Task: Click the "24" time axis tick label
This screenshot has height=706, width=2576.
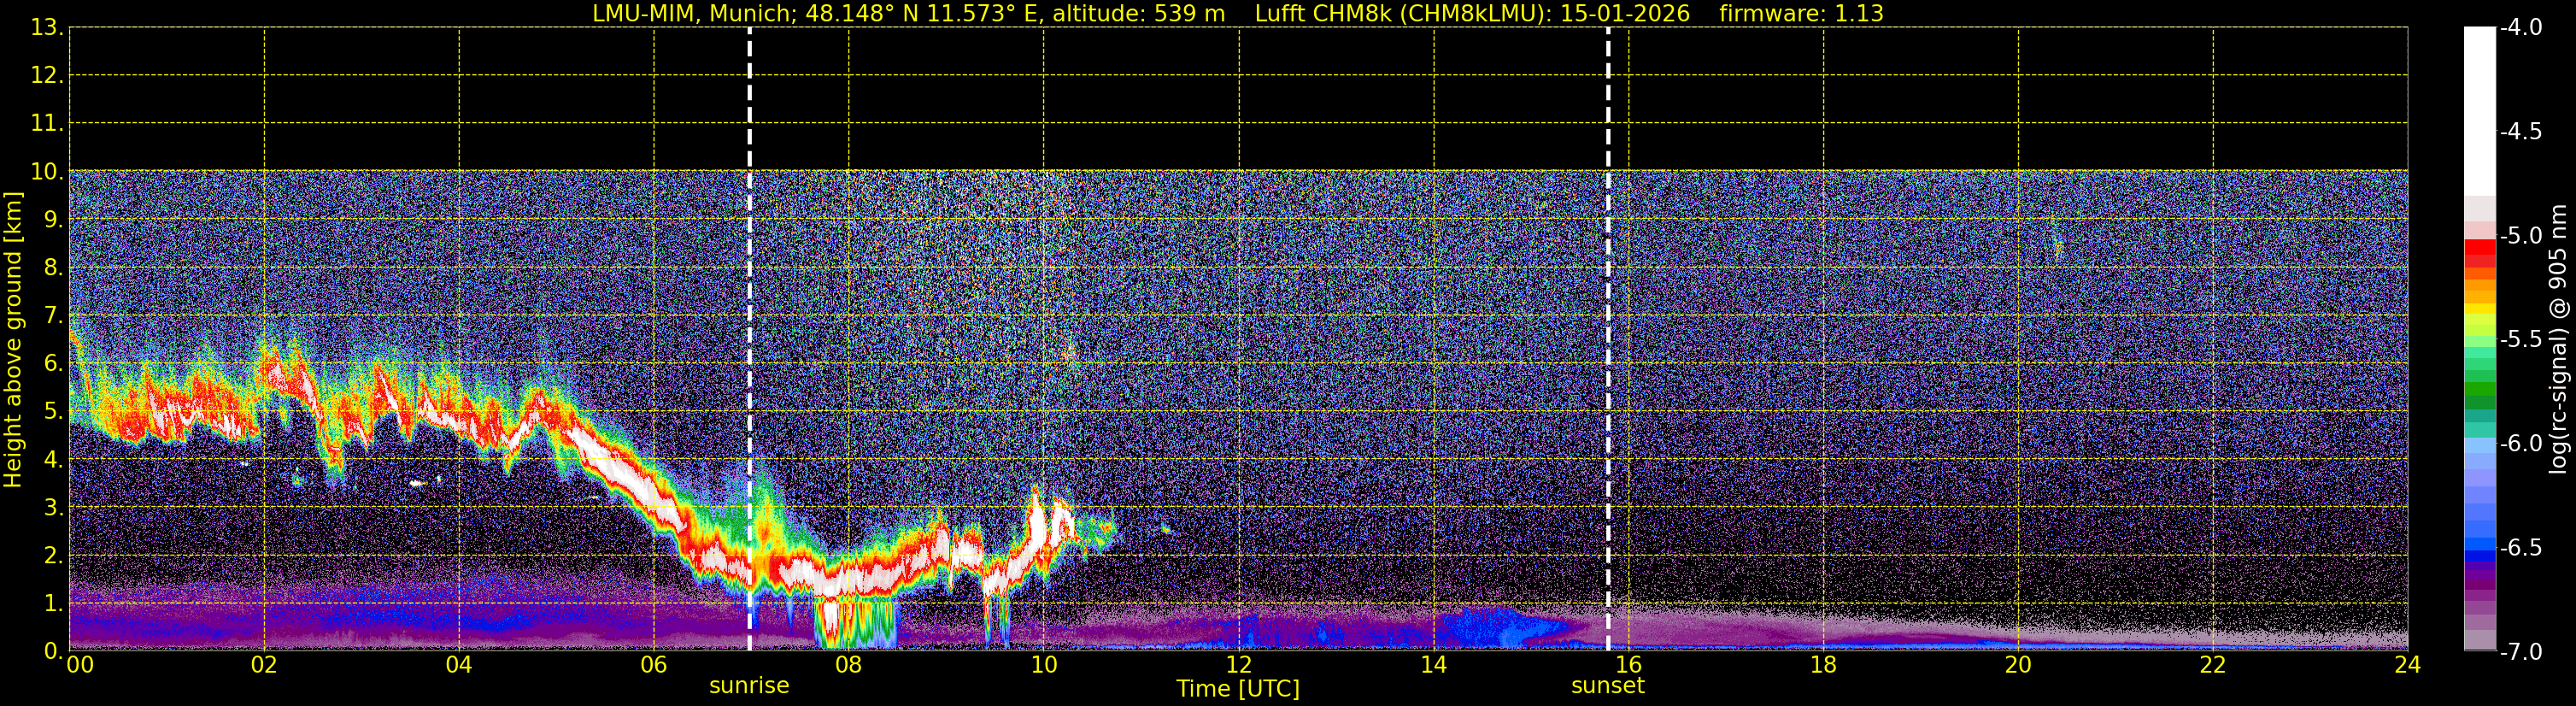Action: [x=2407, y=665]
